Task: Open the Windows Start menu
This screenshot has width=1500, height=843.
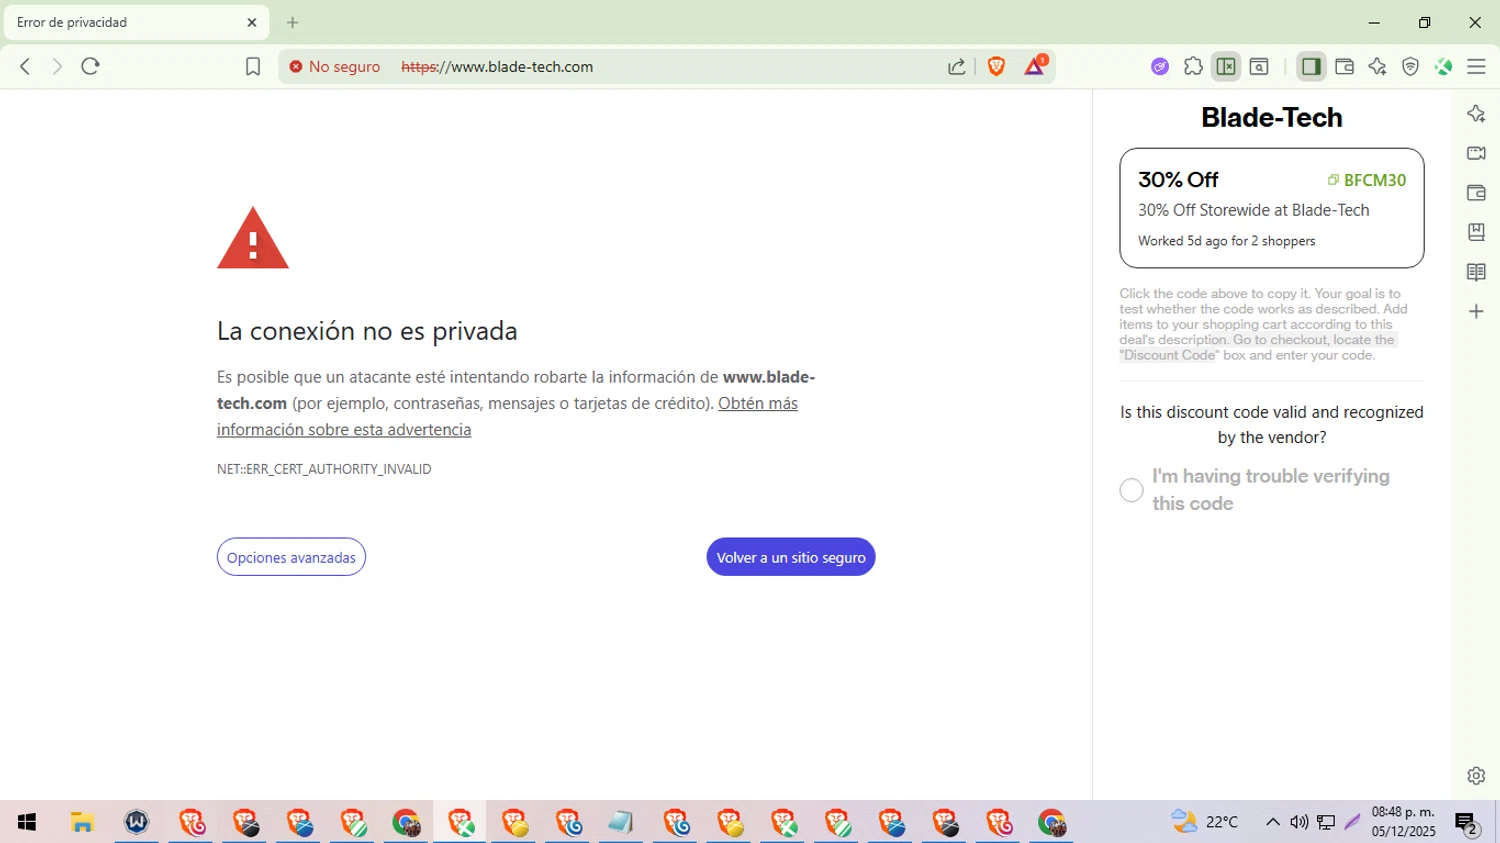Action: tap(27, 822)
